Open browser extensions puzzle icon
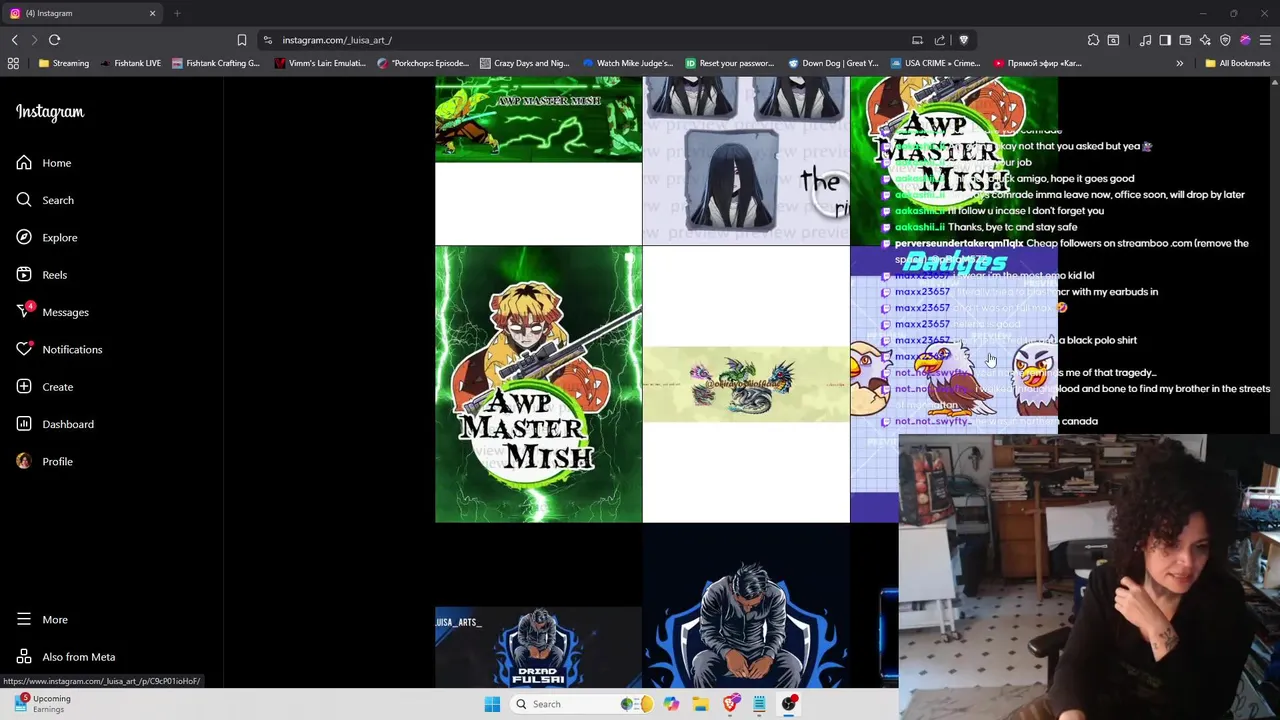The height and width of the screenshot is (720, 1280). [x=1093, y=40]
